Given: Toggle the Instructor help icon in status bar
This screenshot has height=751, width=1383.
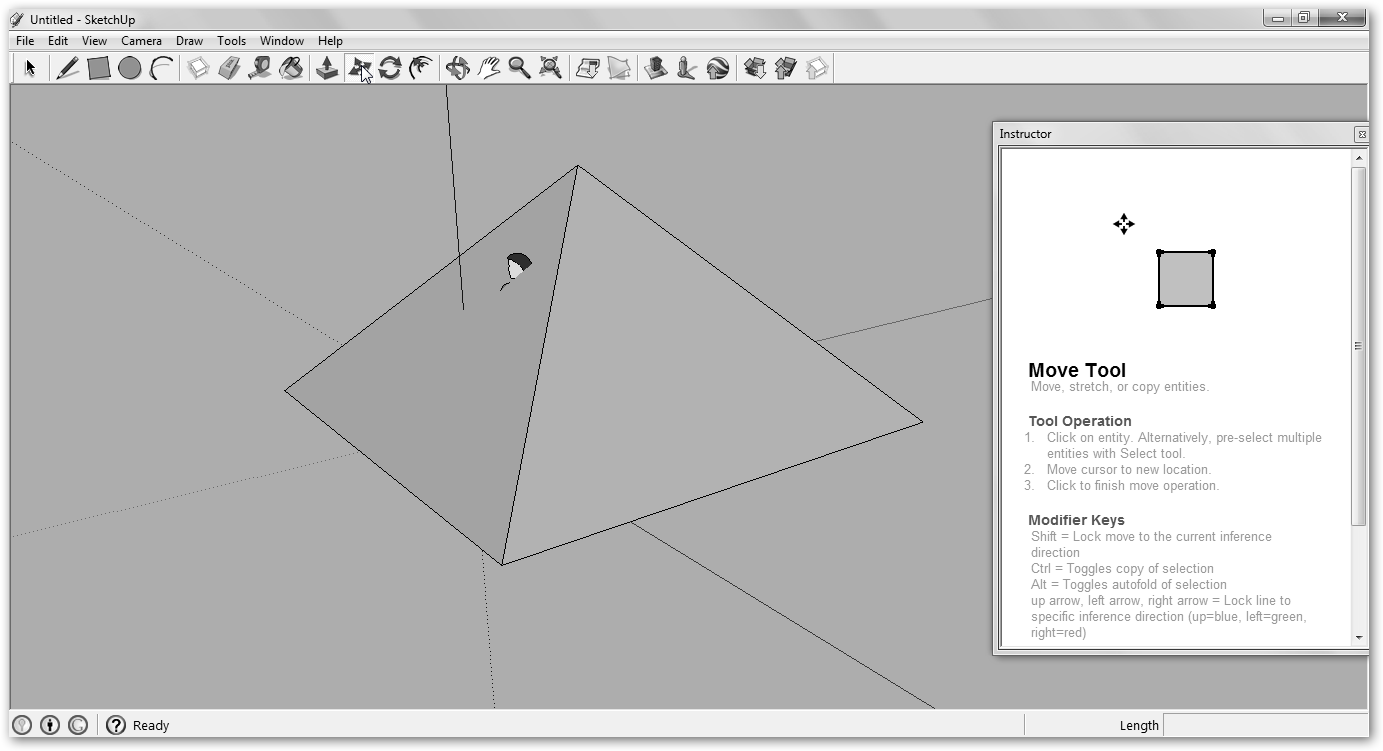Looking at the screenshot, I should coord(116,725).
